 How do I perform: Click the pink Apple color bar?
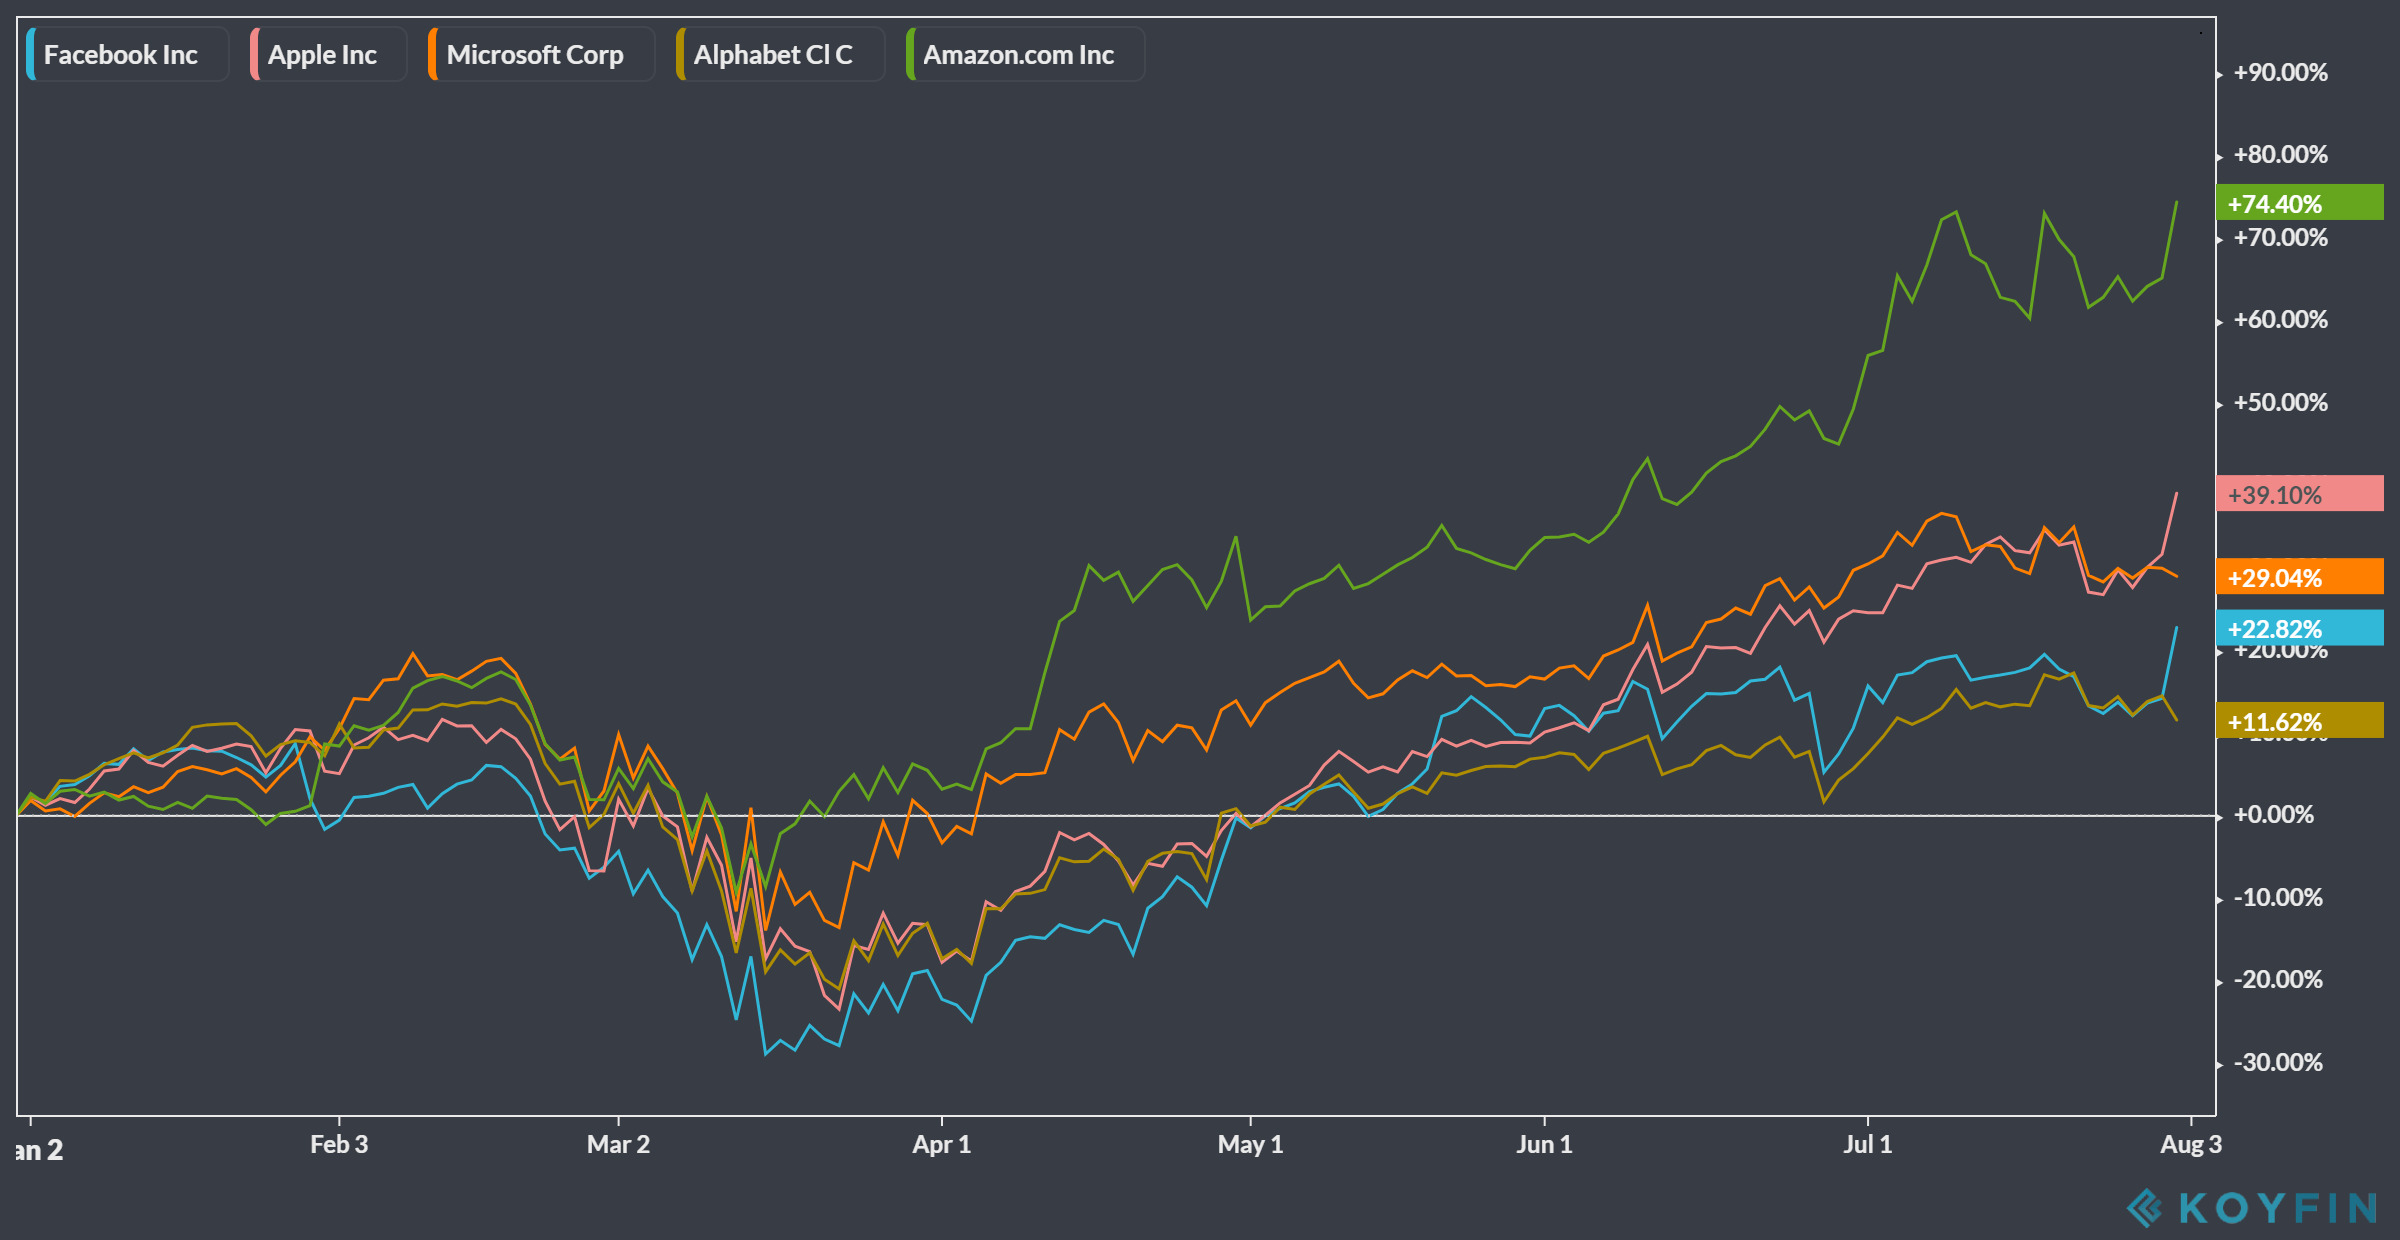(x=255, y=54)
